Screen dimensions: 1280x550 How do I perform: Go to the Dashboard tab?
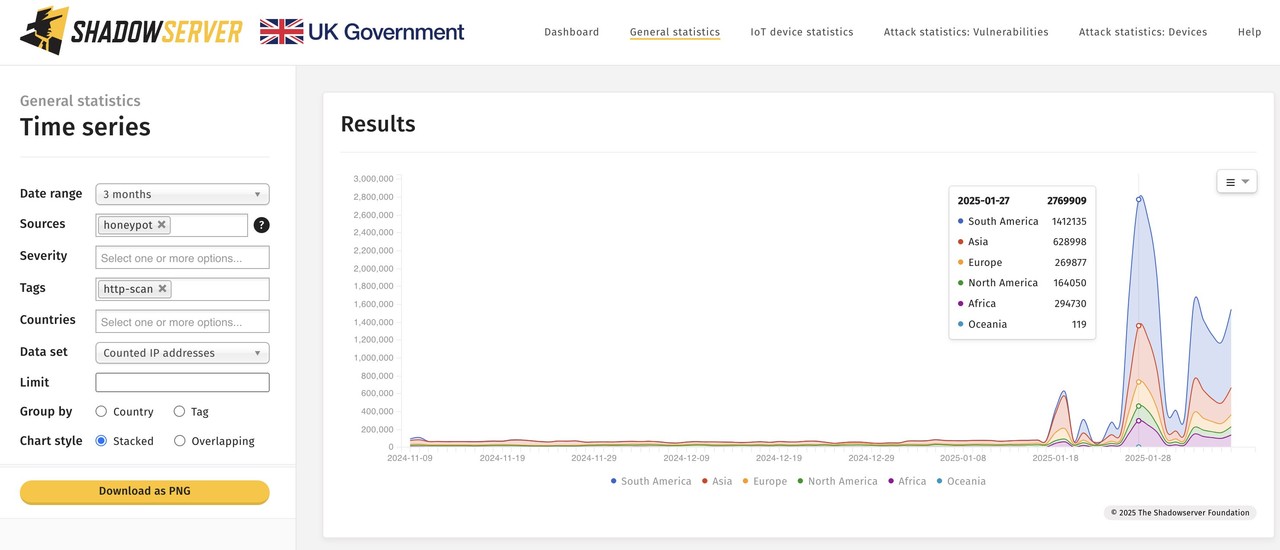coord(571,32)
